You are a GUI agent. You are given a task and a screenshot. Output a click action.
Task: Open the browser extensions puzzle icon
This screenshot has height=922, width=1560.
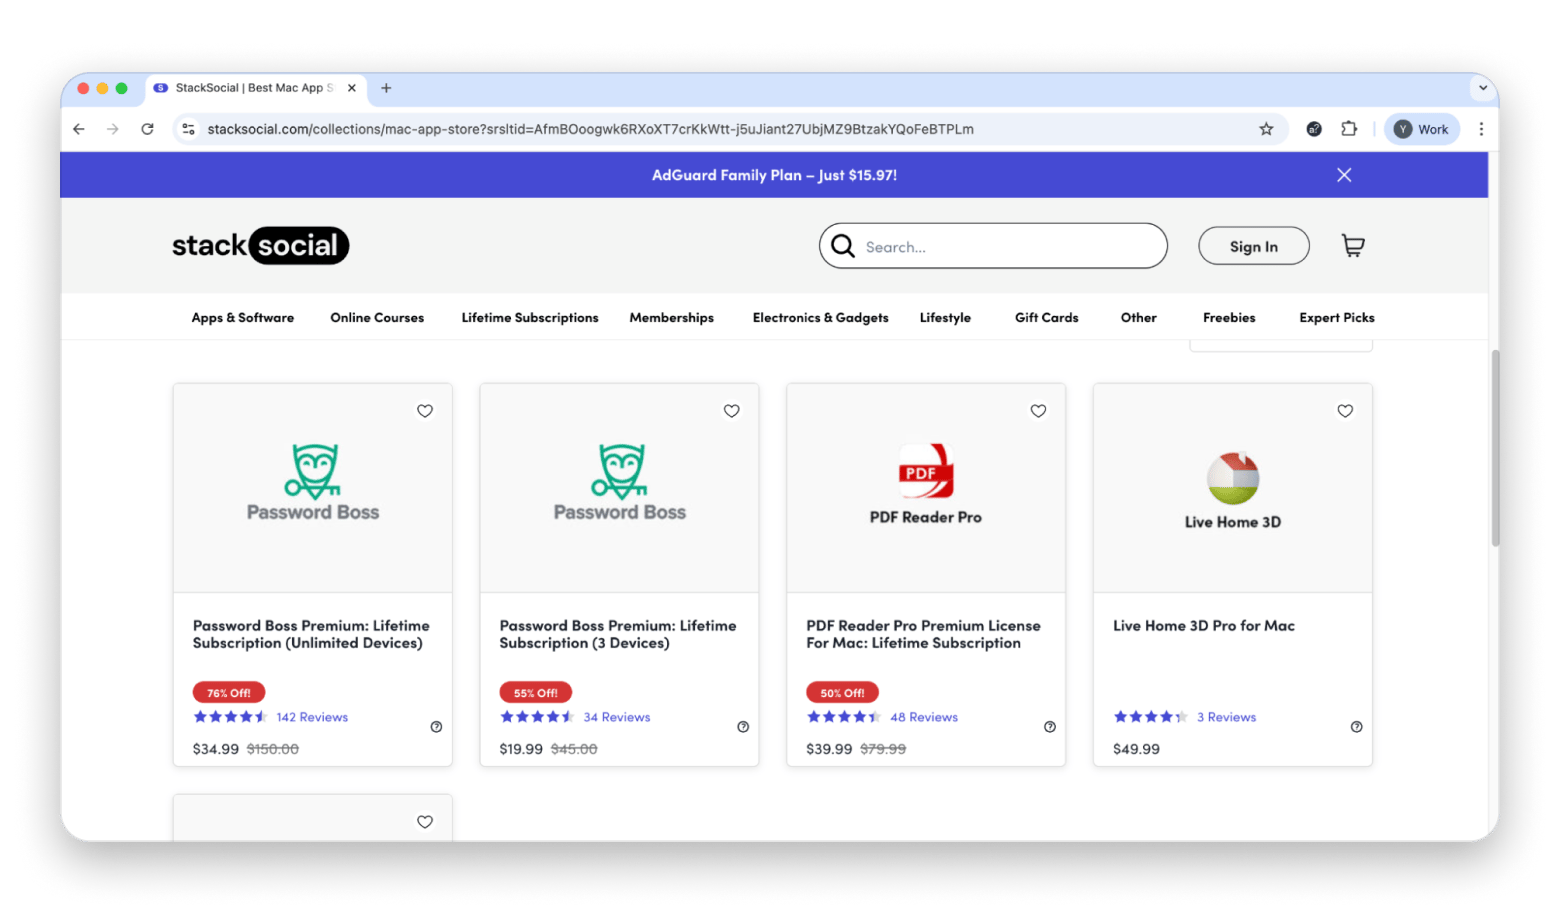click(1349, 129)
